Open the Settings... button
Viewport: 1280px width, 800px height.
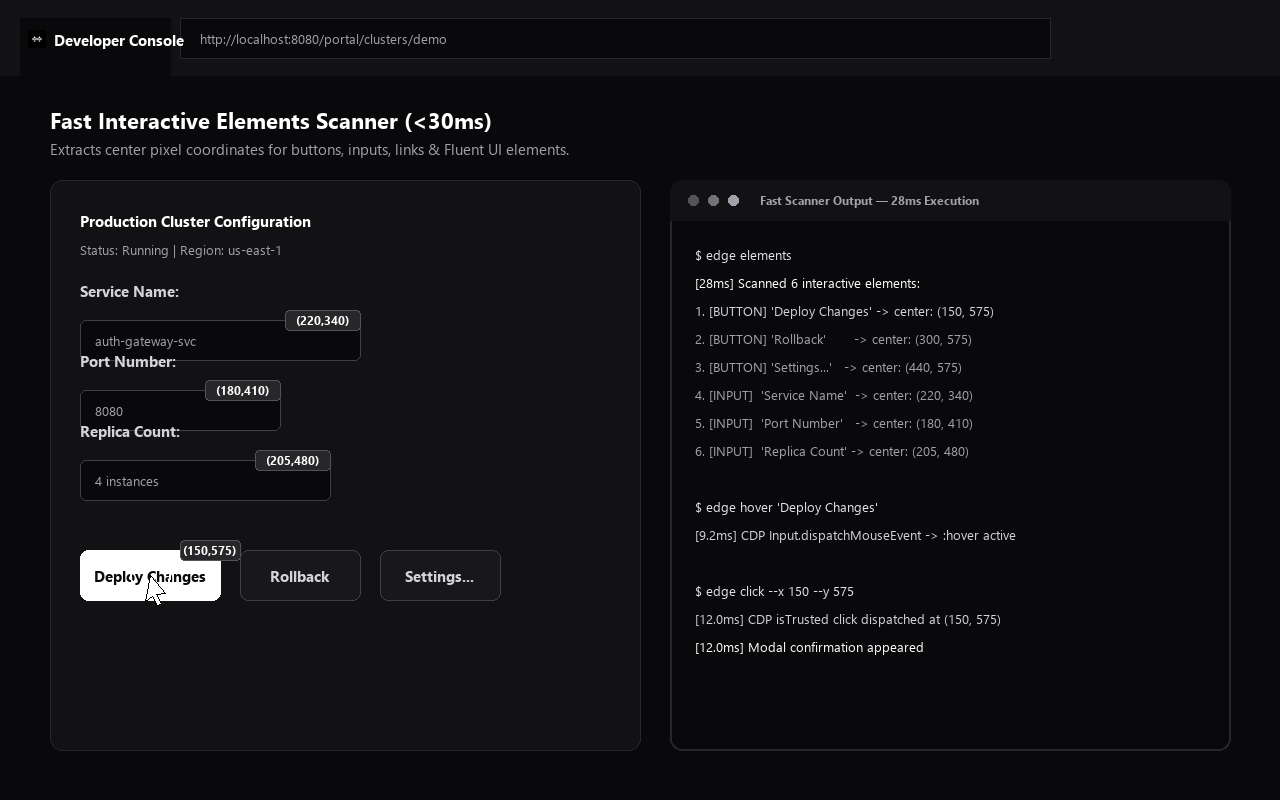tap(440, 576)
